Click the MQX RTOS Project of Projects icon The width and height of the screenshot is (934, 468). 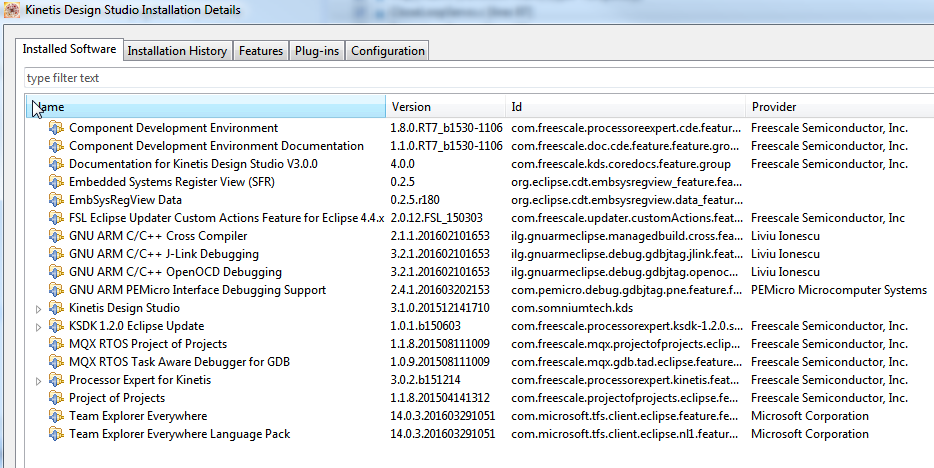click(x=56, y=344)
